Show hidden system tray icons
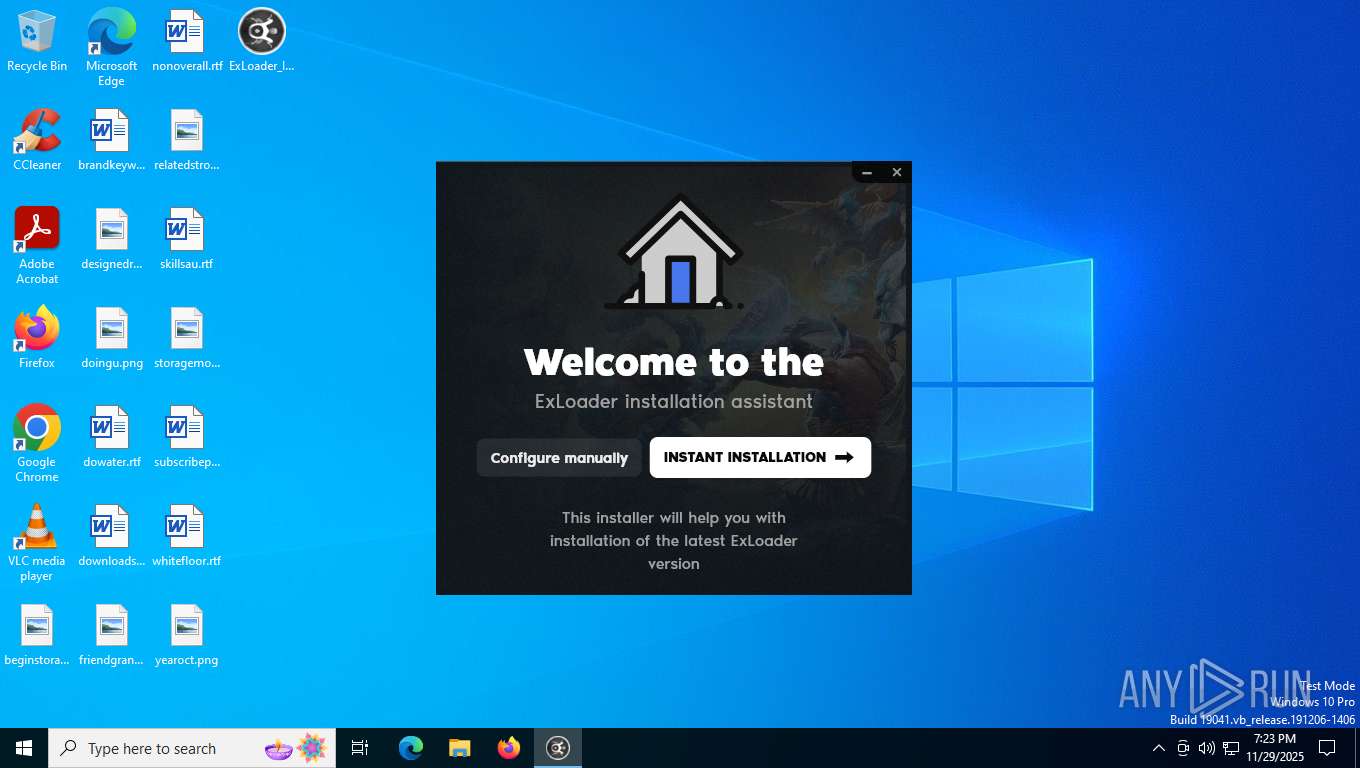 coord(1159,748)
